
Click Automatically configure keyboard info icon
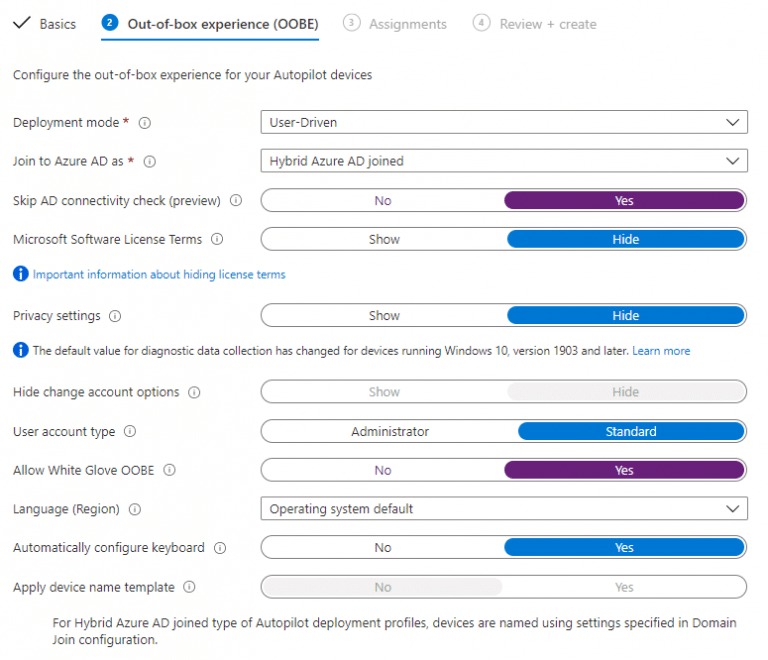tap(220, 548)
